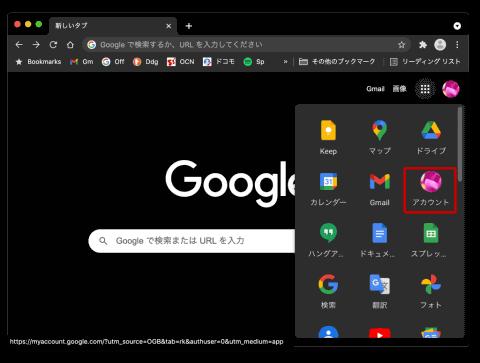The width and height of the screenshot is (480, 363).
Task: Open the Sp Spotify bookmark
Action: click(254, 62)
